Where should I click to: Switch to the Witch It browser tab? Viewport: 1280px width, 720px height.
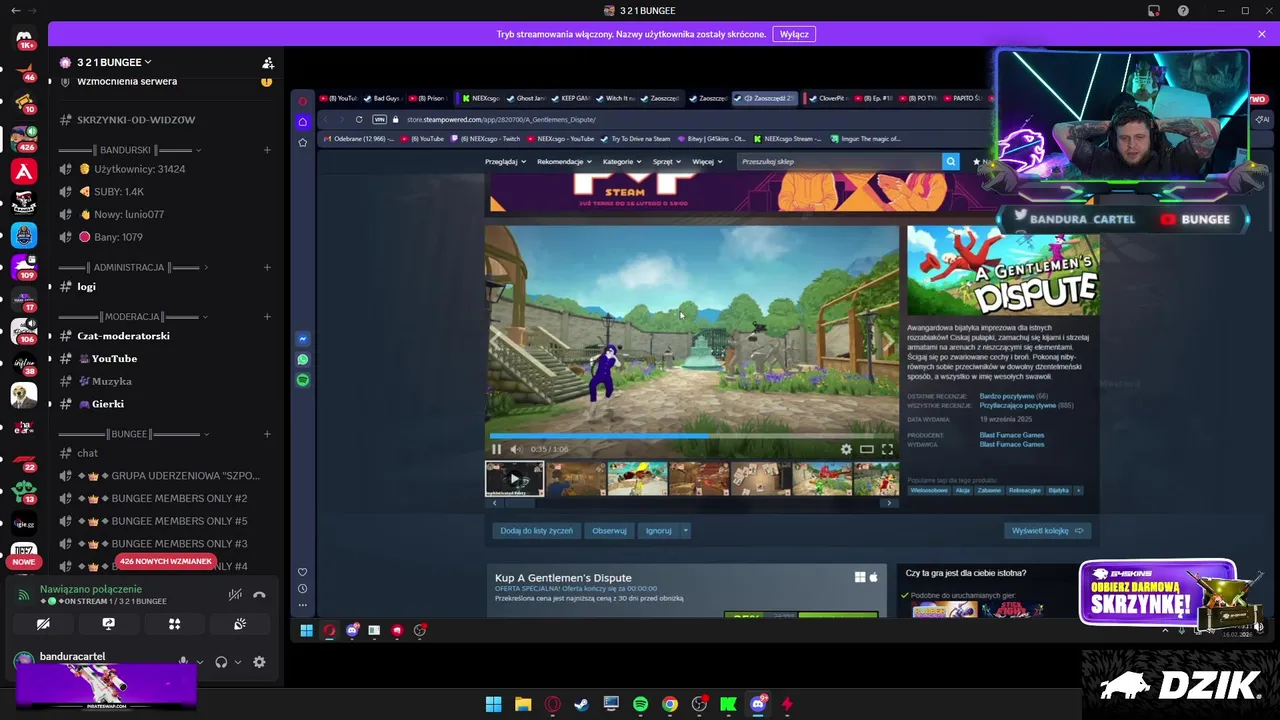(x=615, y=98)
